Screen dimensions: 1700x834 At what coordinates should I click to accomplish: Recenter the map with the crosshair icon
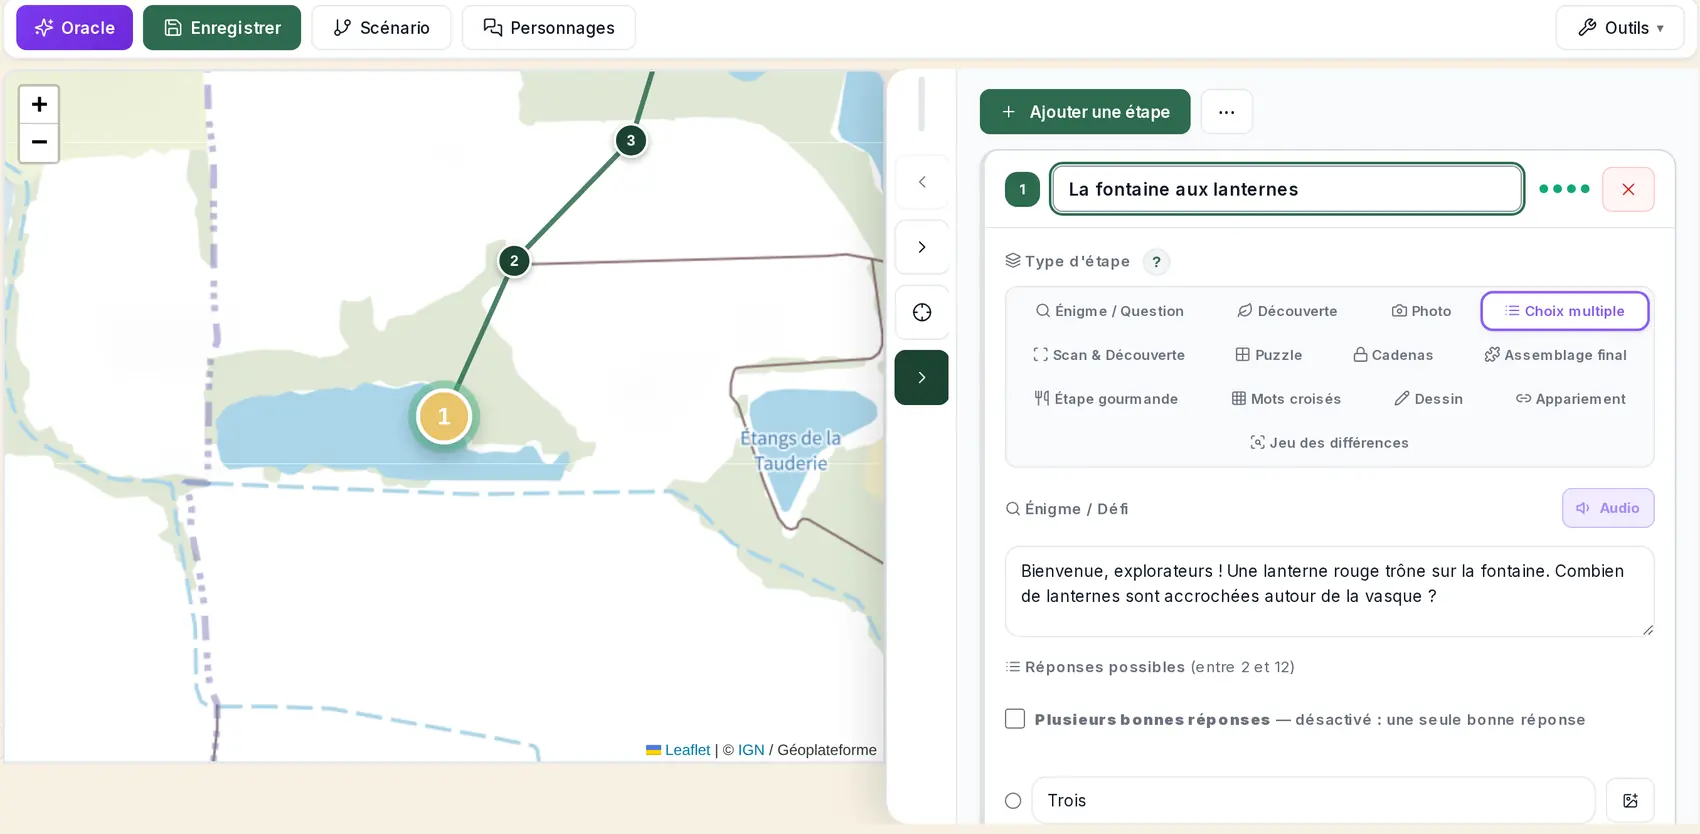[x=922, y=312]
